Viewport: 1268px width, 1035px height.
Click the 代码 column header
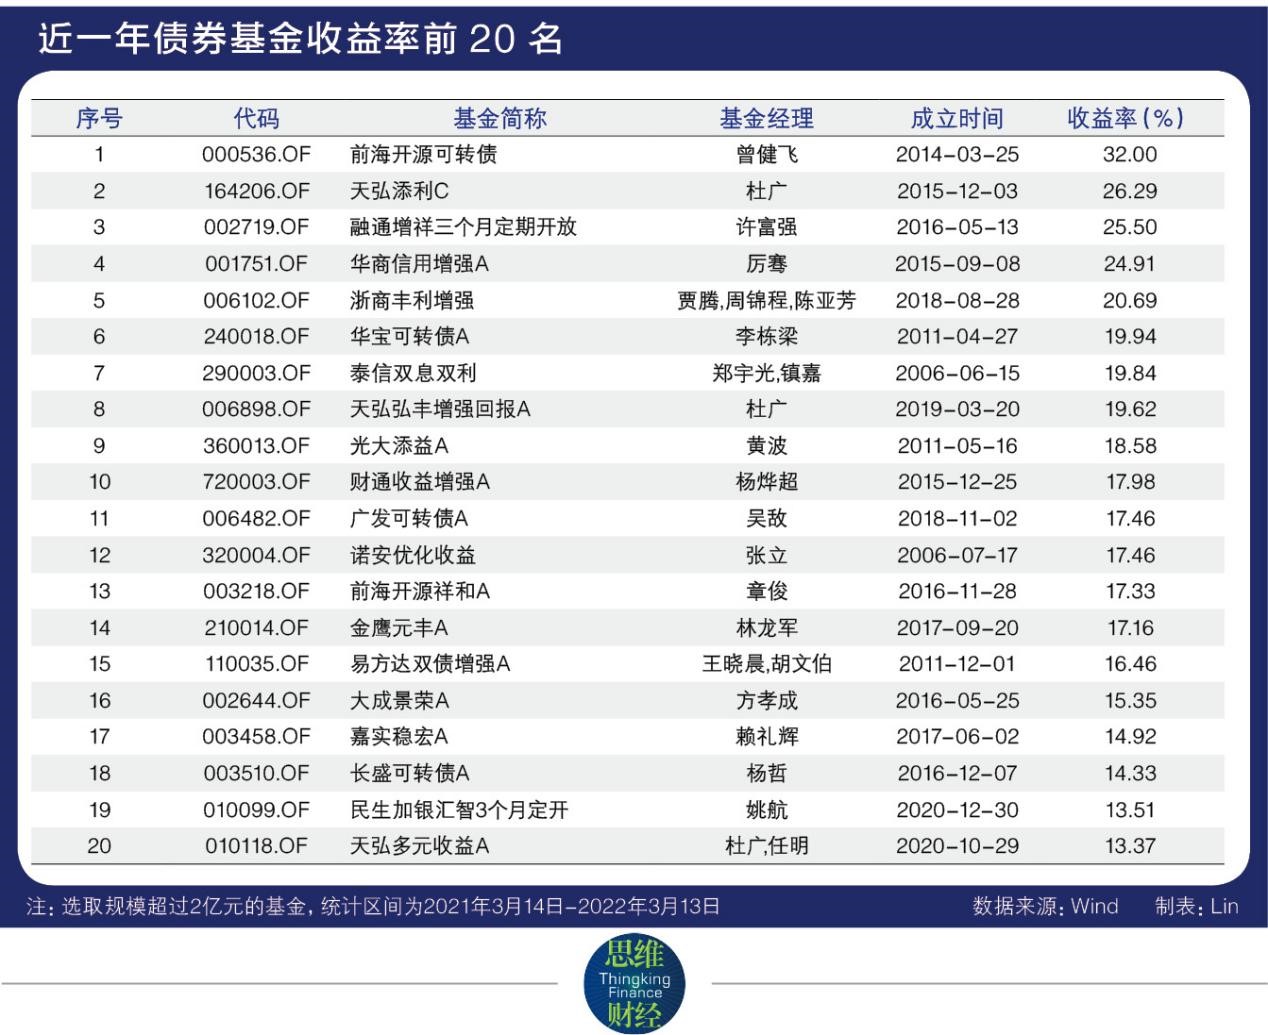pyautogui.click(x=257, y=118)
